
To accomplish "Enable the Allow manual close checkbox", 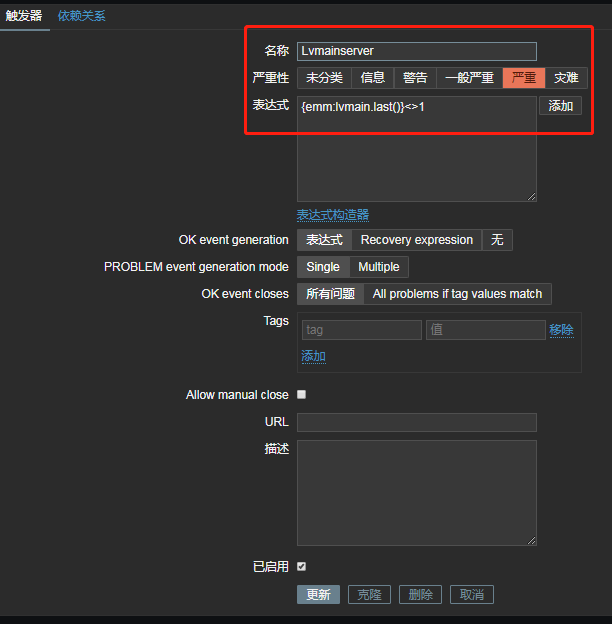I will click(302, 394).
